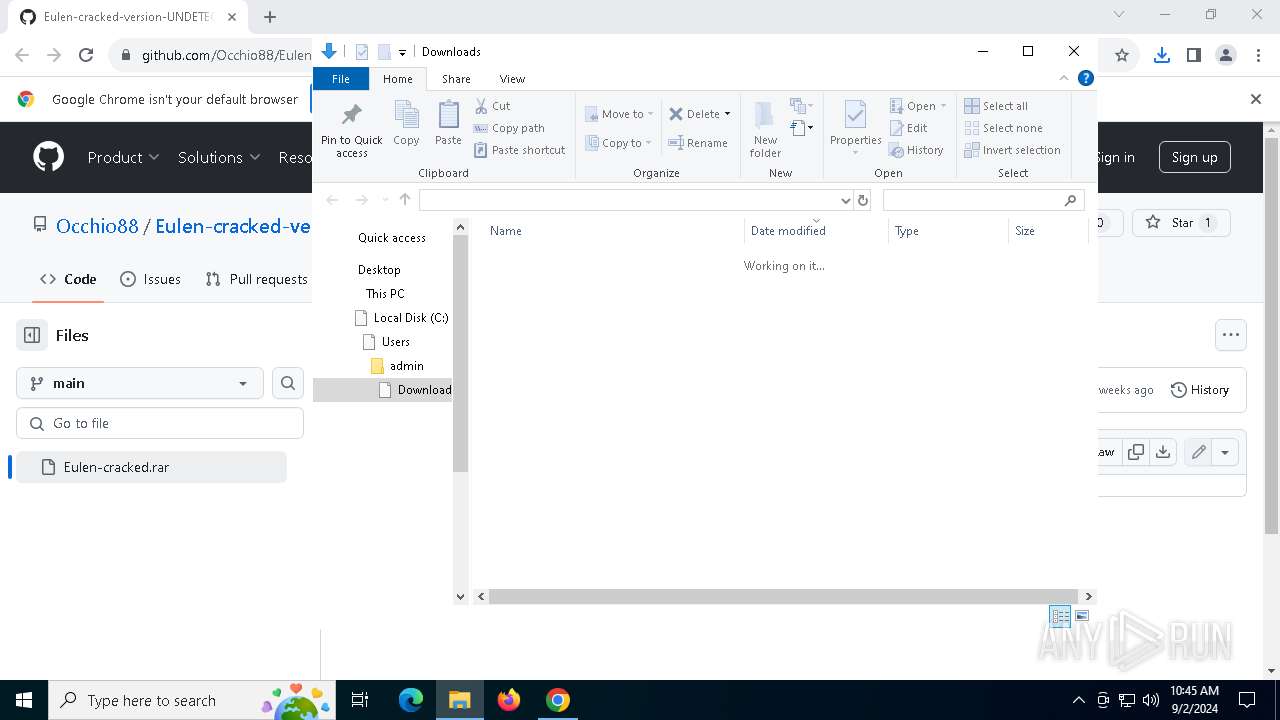Open the Copy to dropdown
The width and height of the screenshot is (1280, 720).
[x=619, y=143]
